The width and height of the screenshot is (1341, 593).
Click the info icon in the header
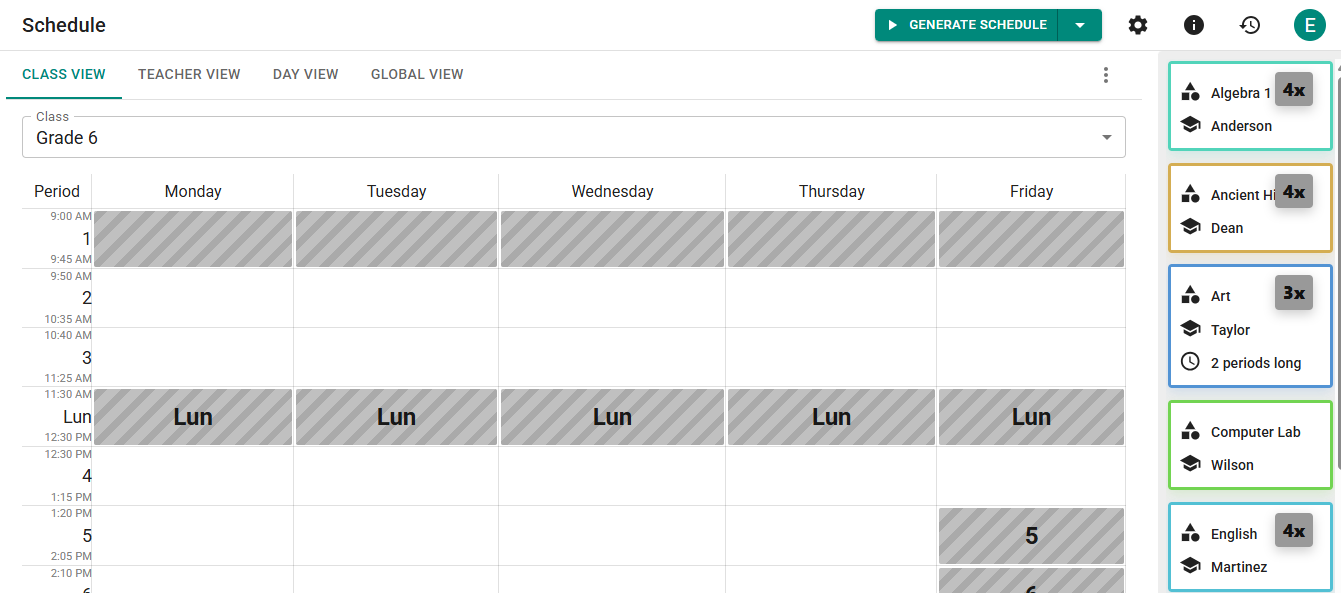point(1193,25)
